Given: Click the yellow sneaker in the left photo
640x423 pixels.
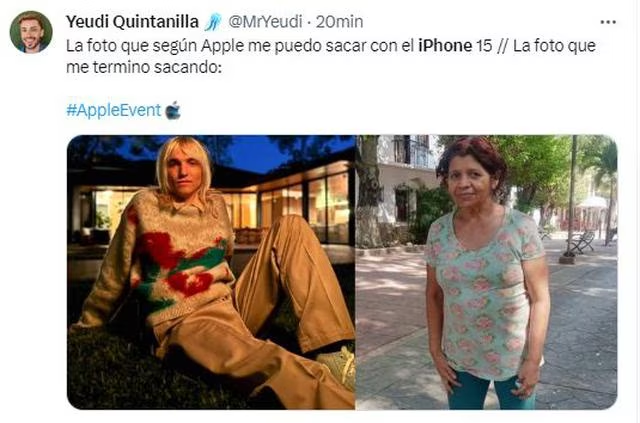Looking at the screenshot, I should pos(339,367).
